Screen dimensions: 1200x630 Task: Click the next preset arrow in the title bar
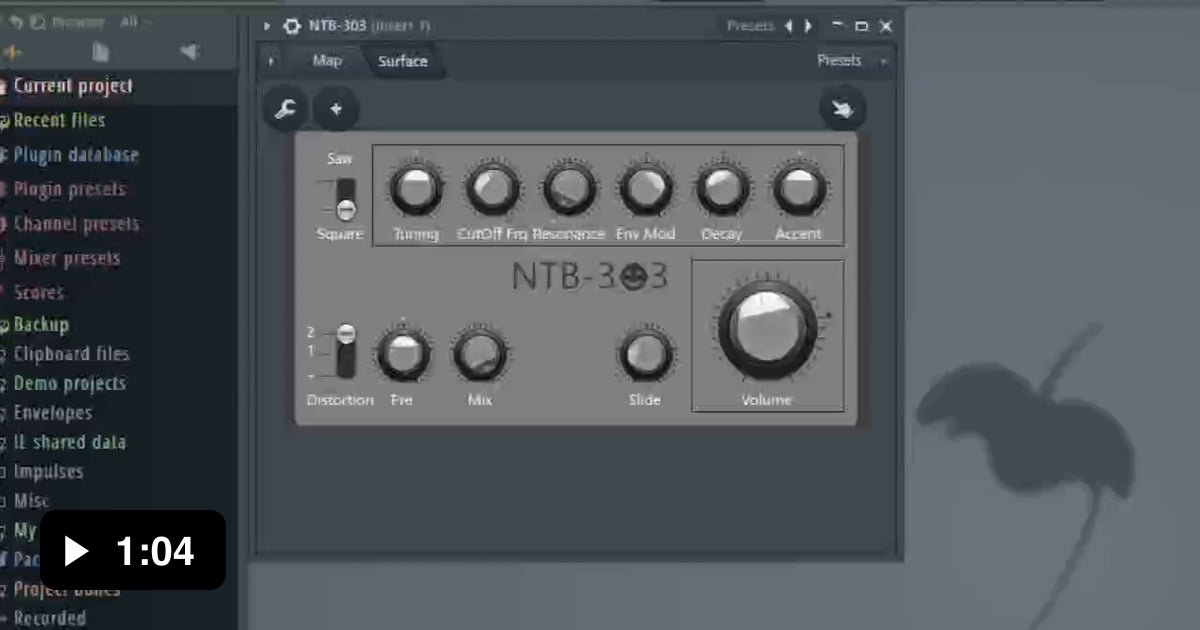pyautogui.click(x=808, y=26)
